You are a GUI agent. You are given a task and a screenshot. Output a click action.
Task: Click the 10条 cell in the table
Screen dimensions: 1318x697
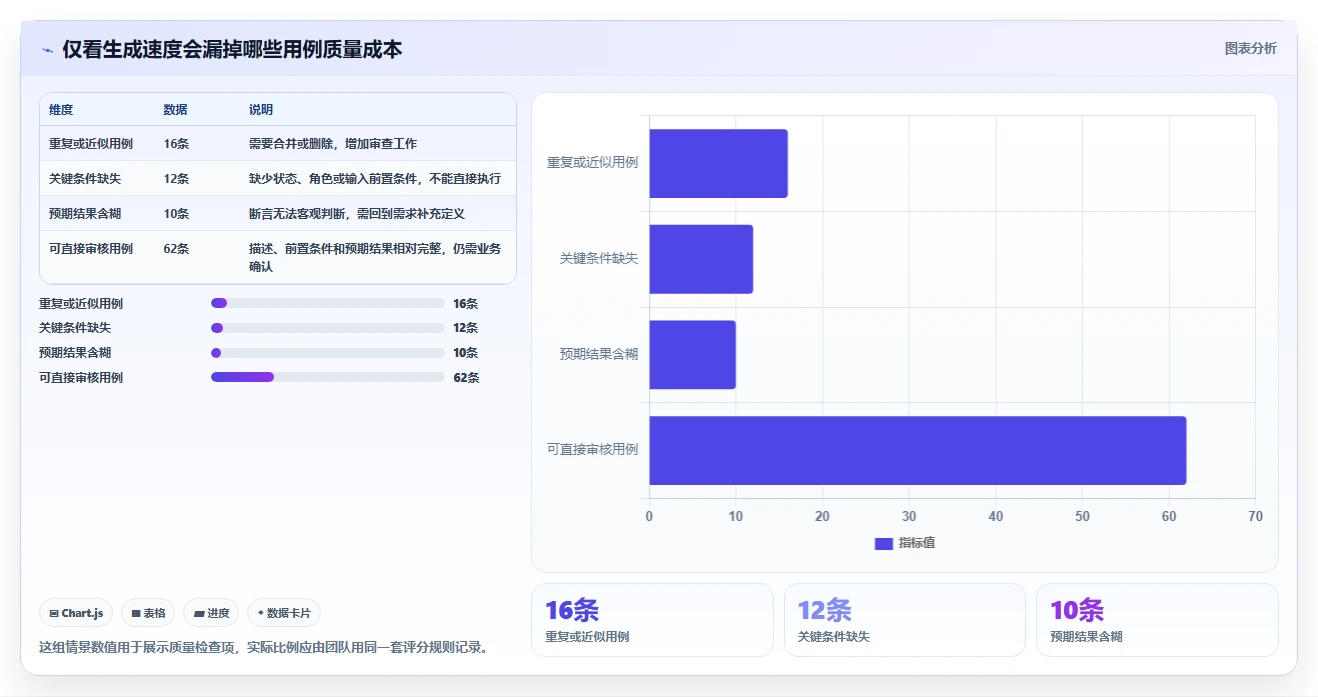tap(176, 214)
